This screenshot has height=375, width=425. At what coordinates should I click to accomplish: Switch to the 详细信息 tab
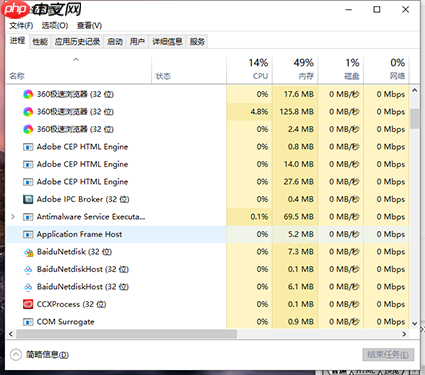tap(167, 42)
